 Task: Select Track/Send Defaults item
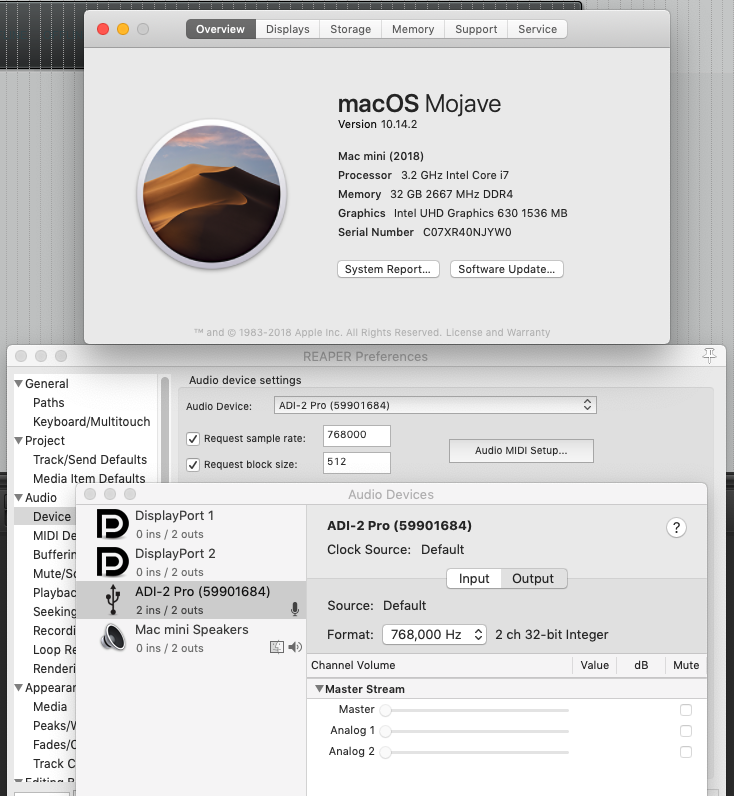(90, 459)
